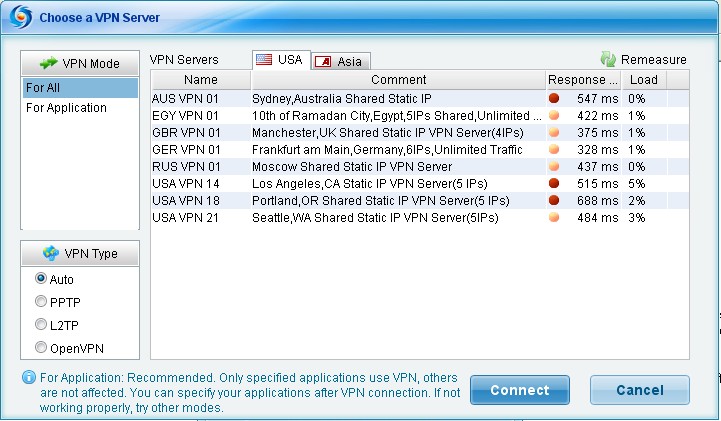Viewport: 721px width, 421px height.
Task: Click the red status dot for AUS VPN 01
Action: click(554, 98)
